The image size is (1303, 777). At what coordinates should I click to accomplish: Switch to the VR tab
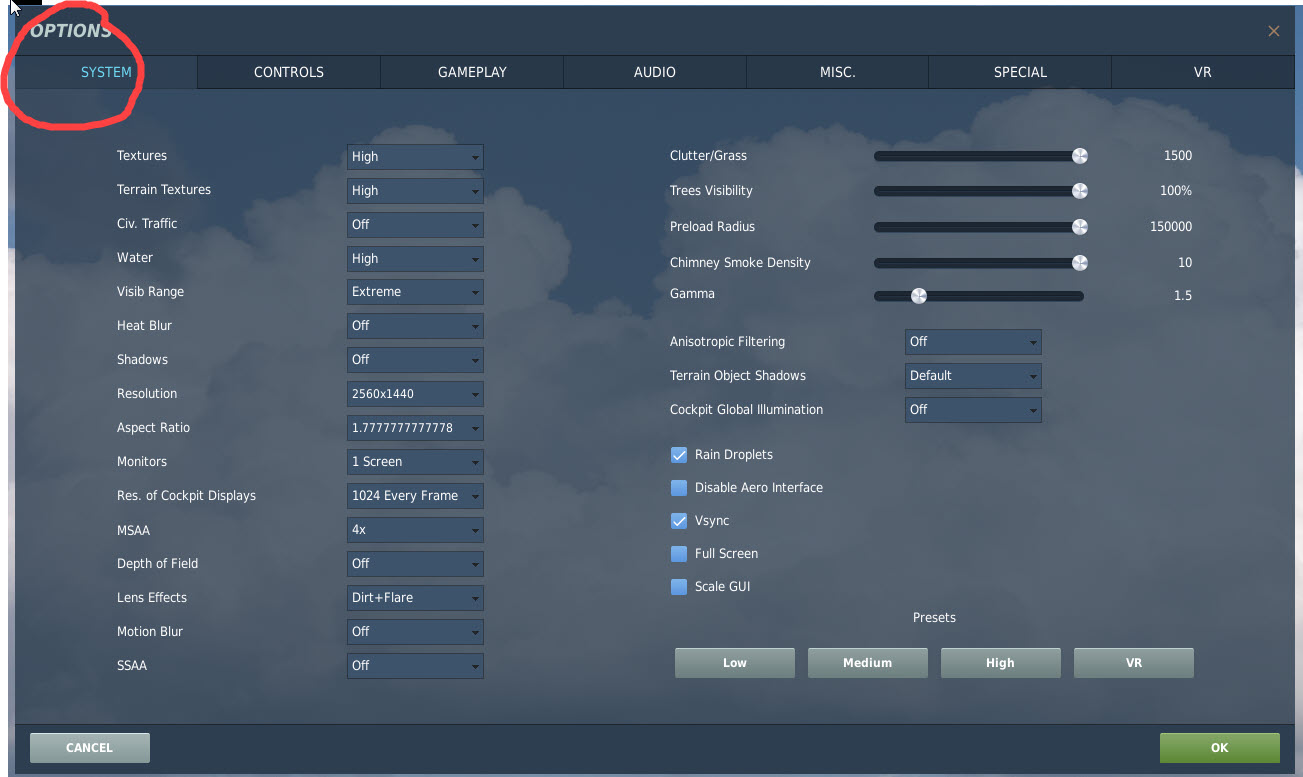pos(1203,72)
